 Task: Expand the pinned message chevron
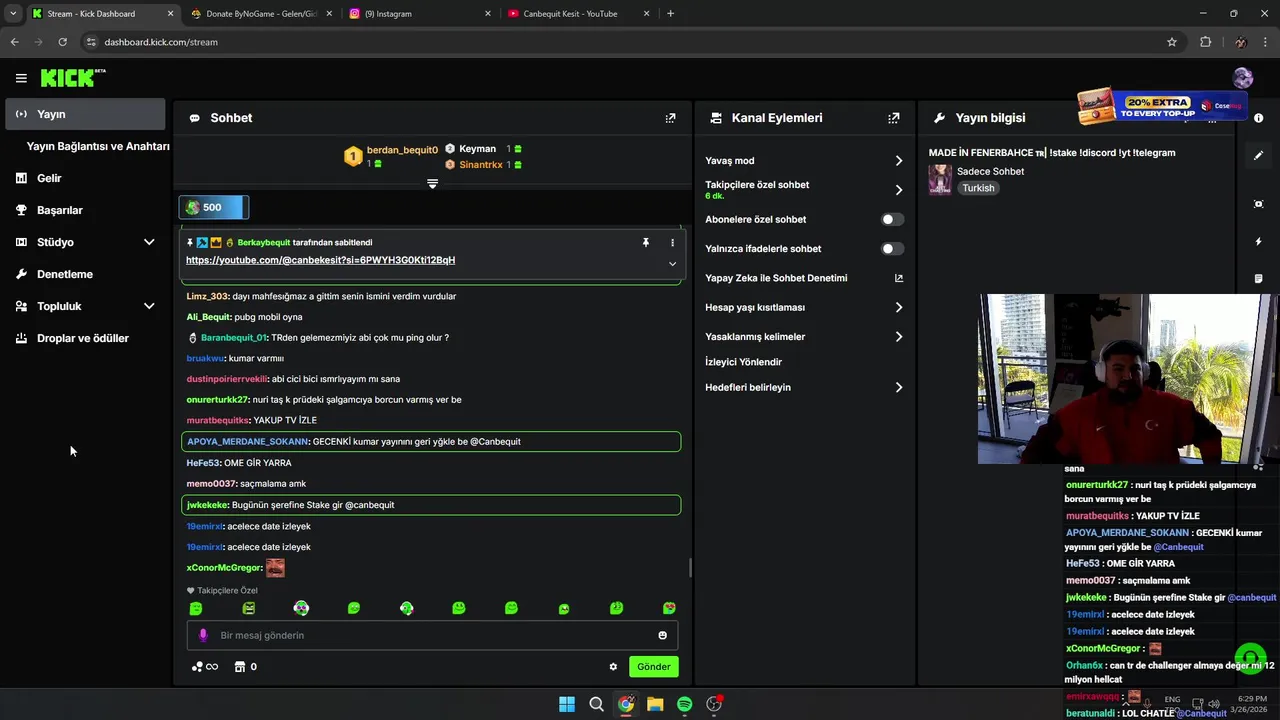pyautogui.click(x=672, y=264)
